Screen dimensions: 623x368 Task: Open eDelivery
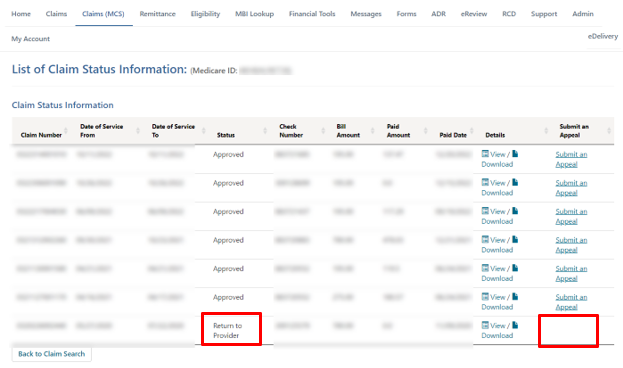point(603,37)
